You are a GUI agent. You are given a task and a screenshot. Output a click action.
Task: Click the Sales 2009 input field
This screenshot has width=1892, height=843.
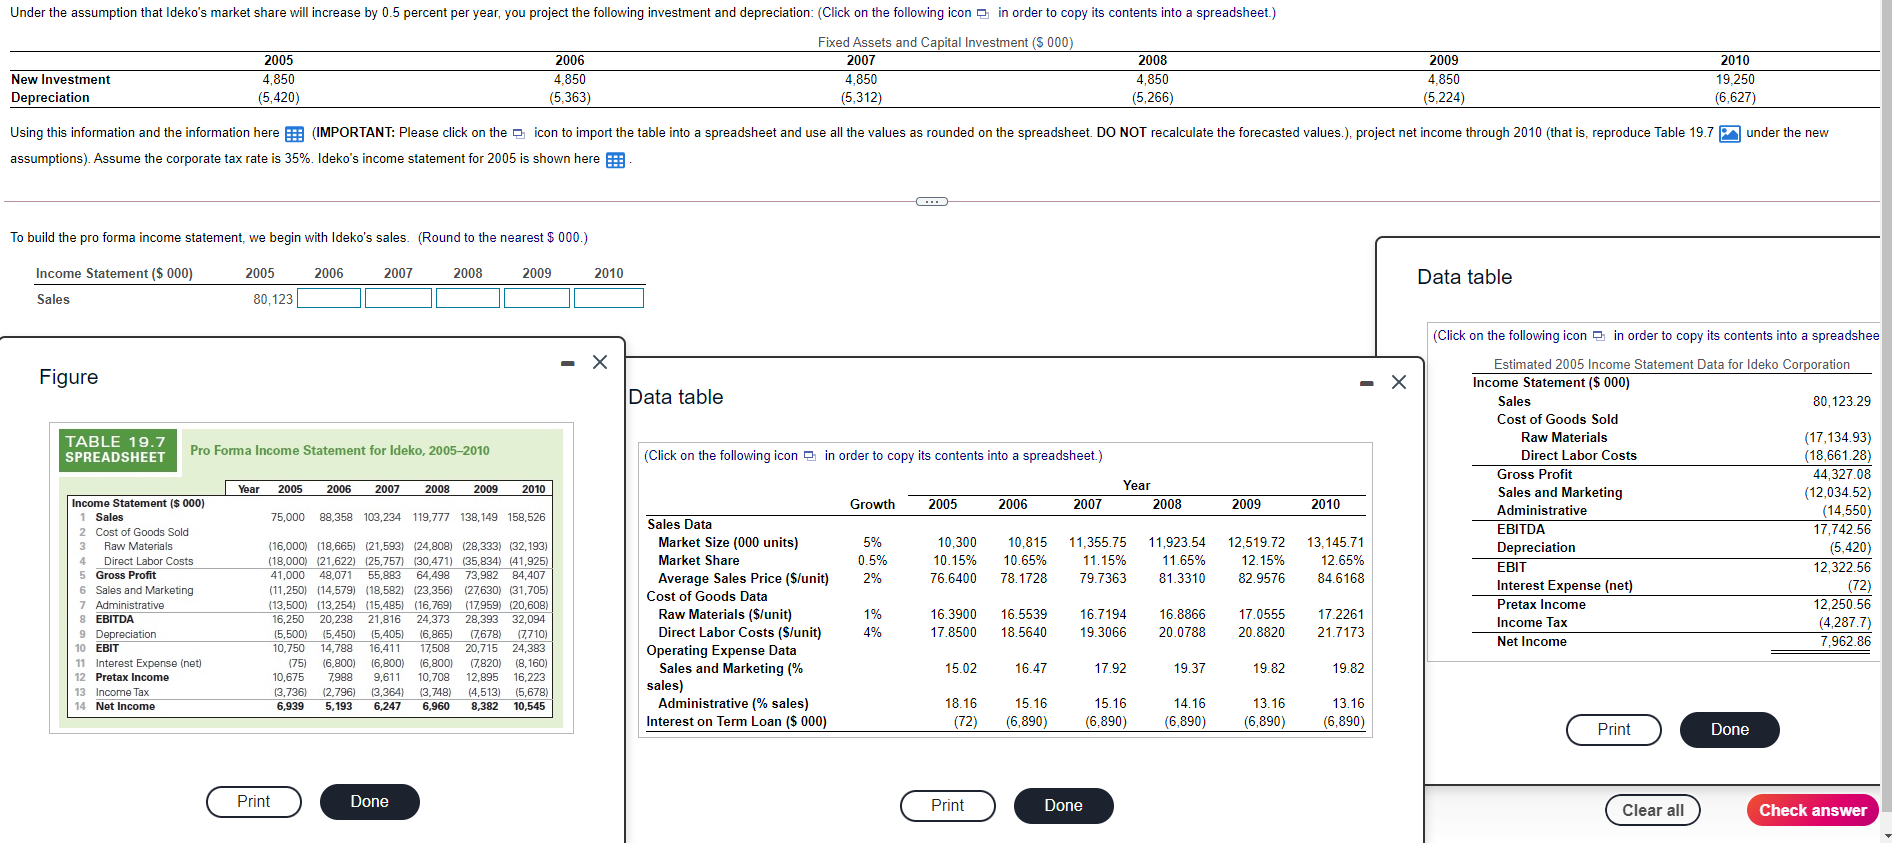coord(537,298)
